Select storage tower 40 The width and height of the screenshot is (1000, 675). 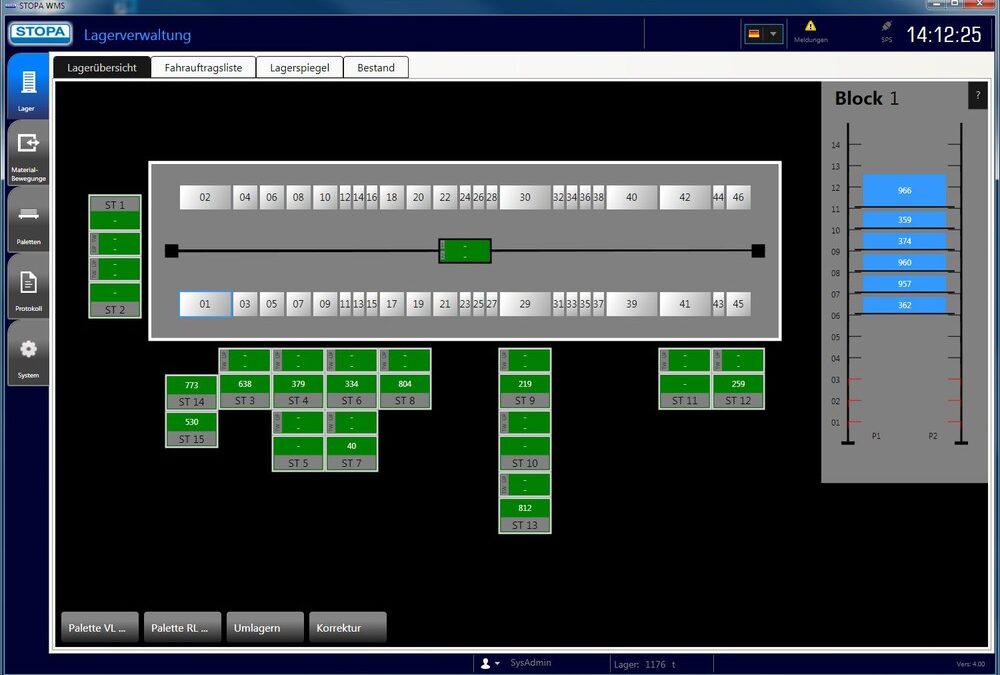(x=631, y=197)
